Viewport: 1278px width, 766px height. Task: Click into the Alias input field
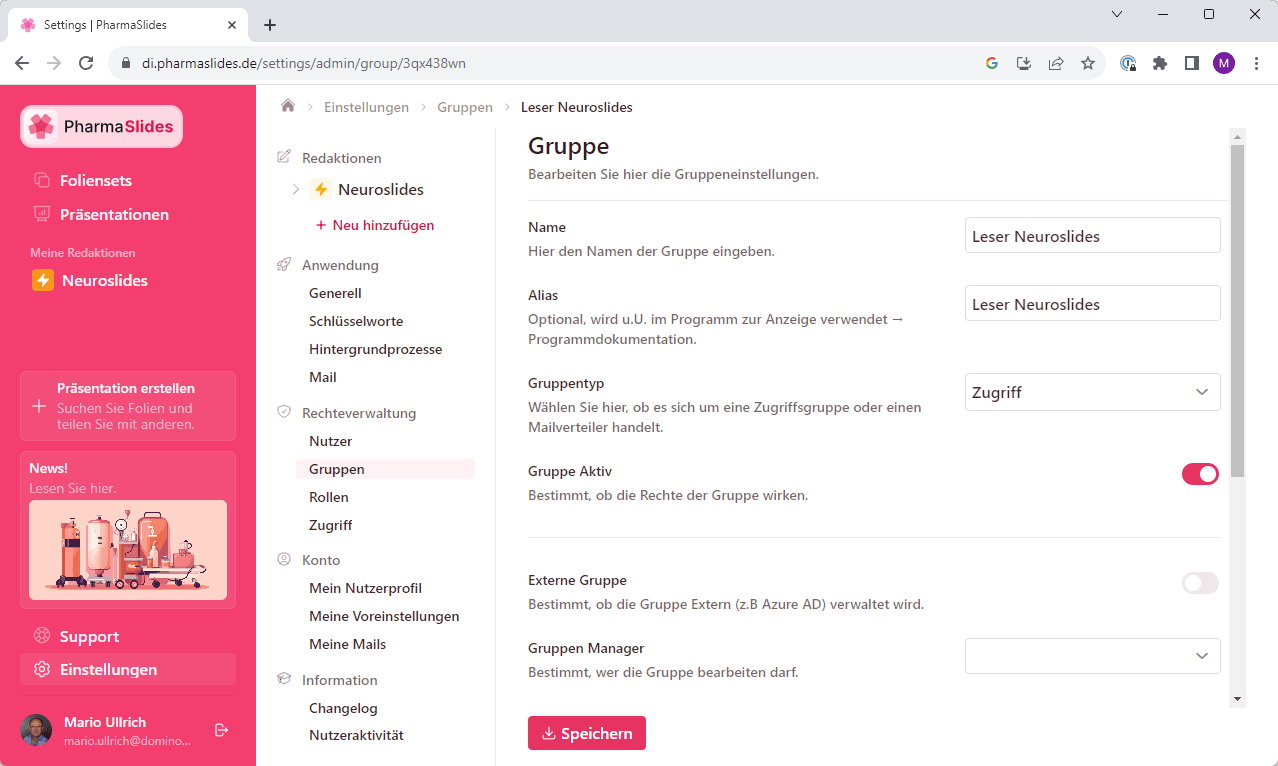coord(1092,304)
